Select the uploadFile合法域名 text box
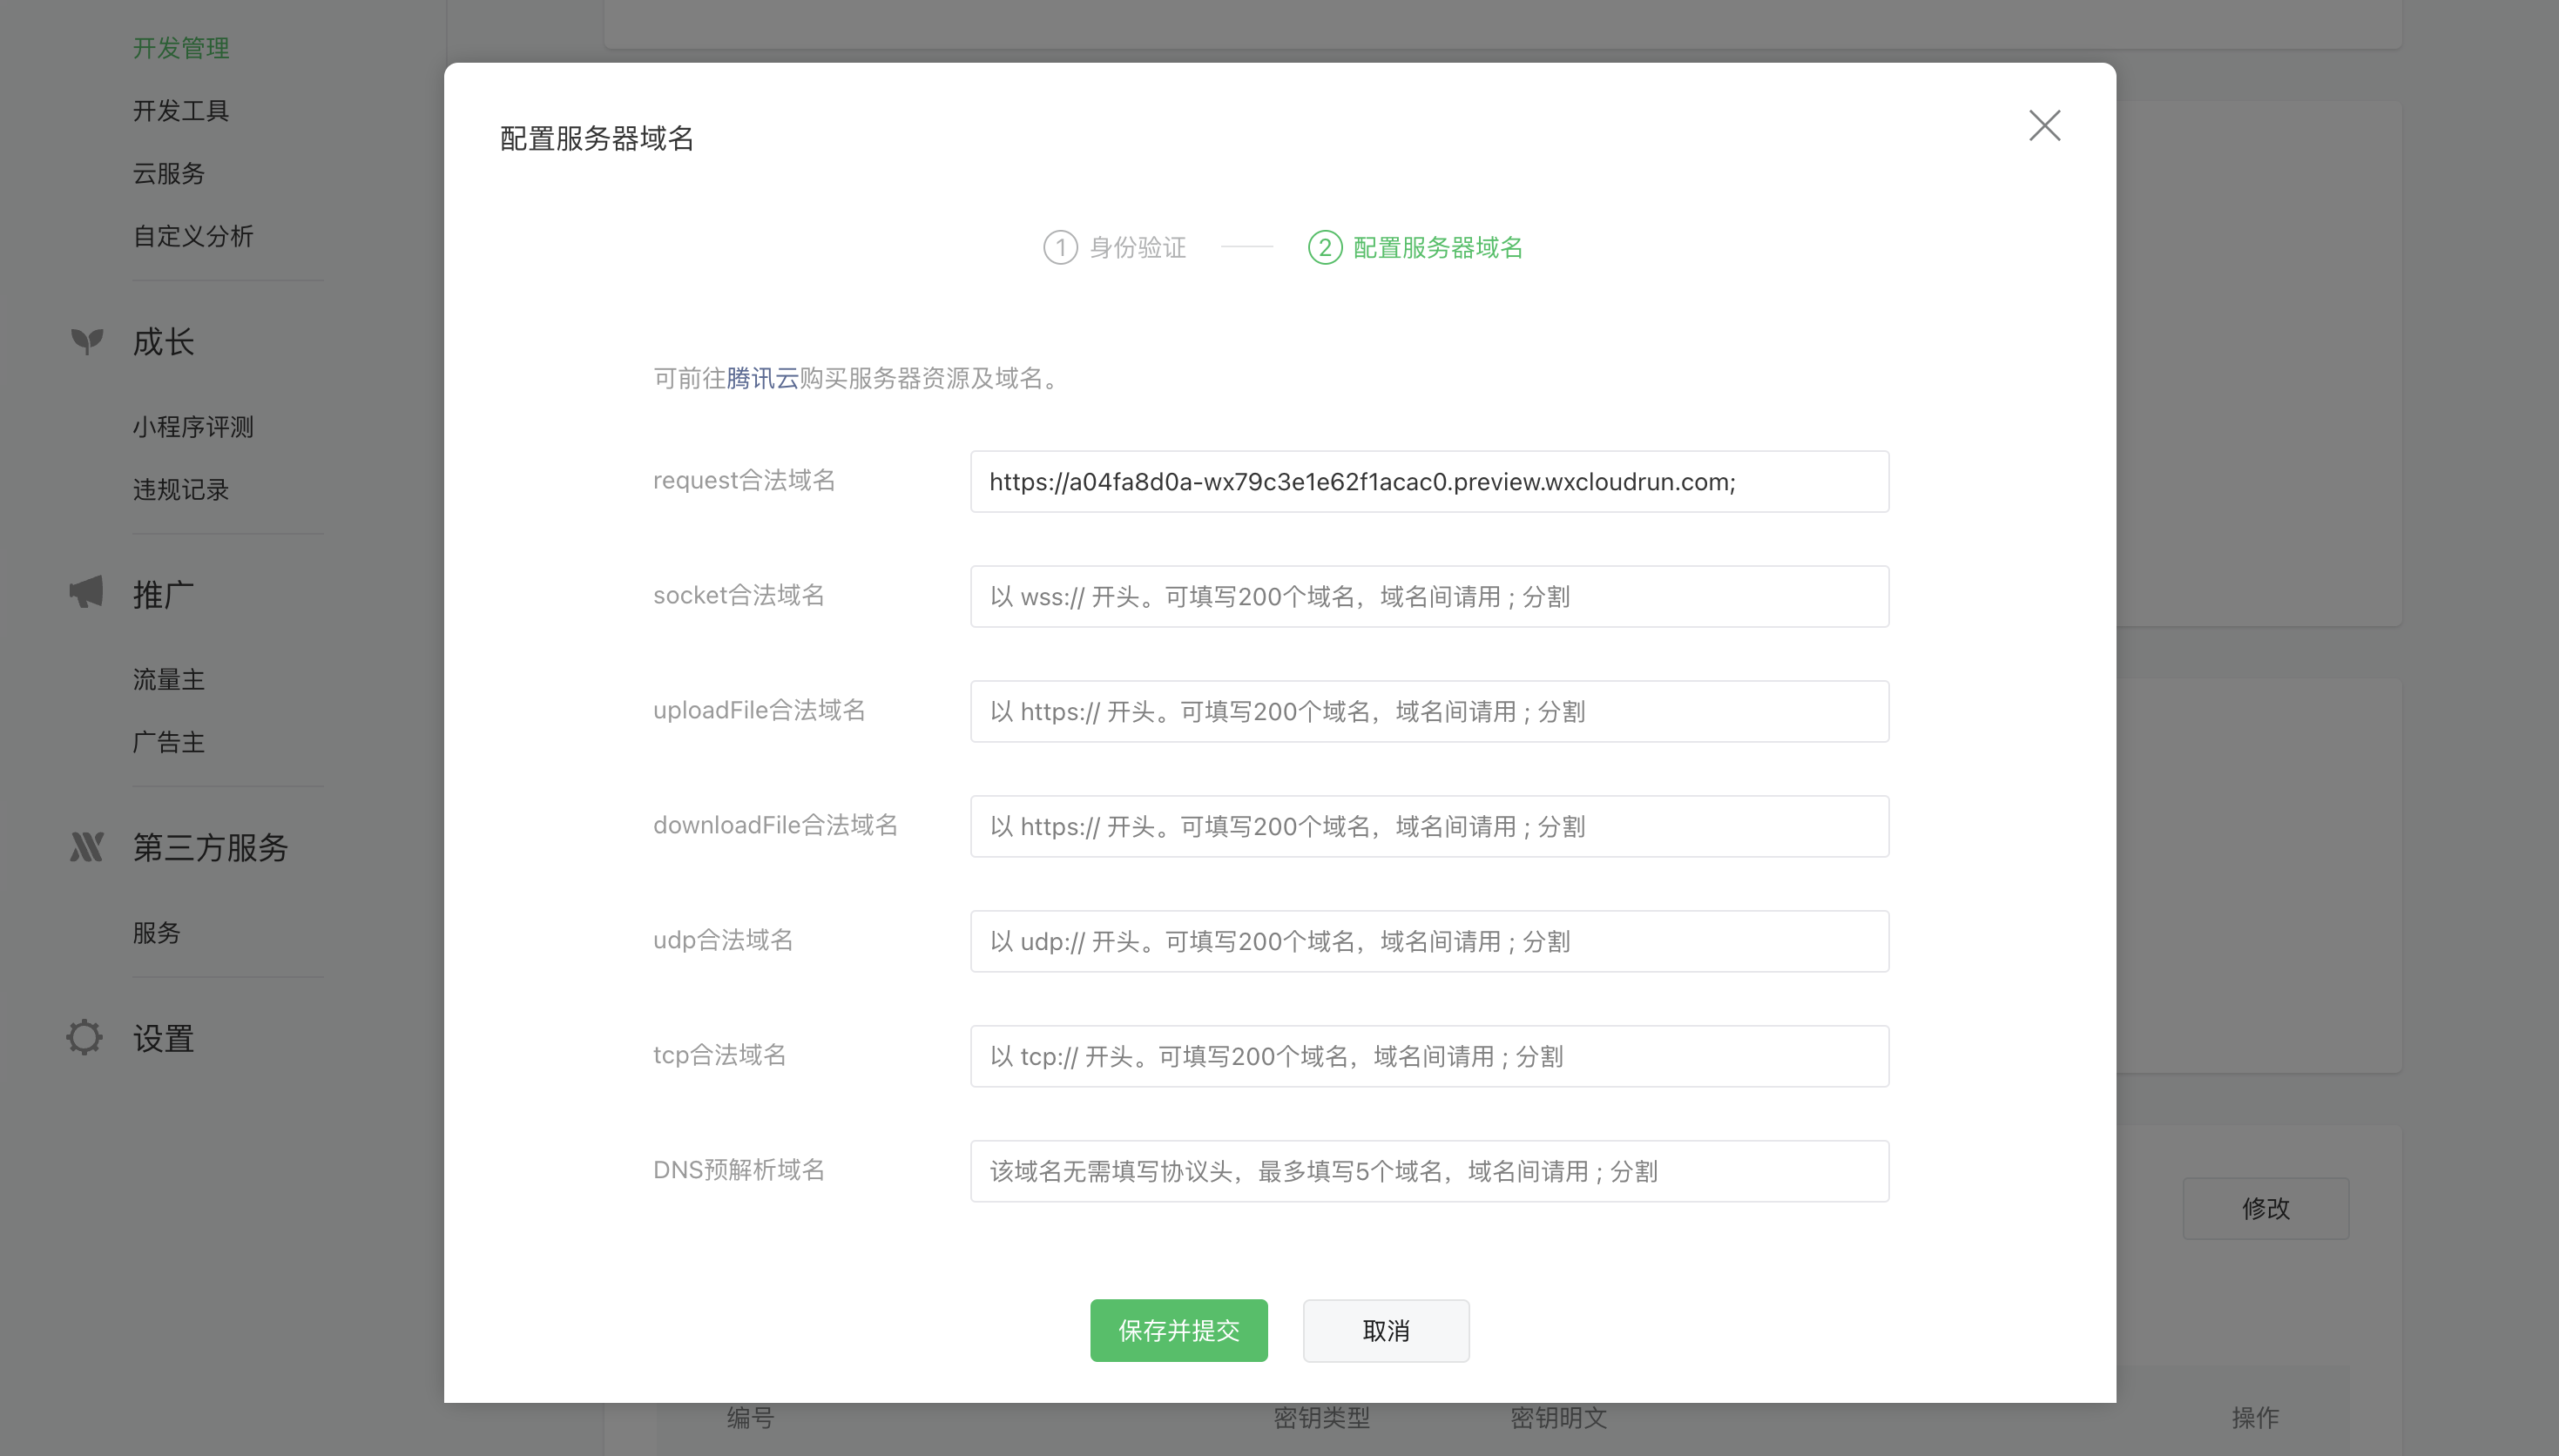 tap(1428, 712)
